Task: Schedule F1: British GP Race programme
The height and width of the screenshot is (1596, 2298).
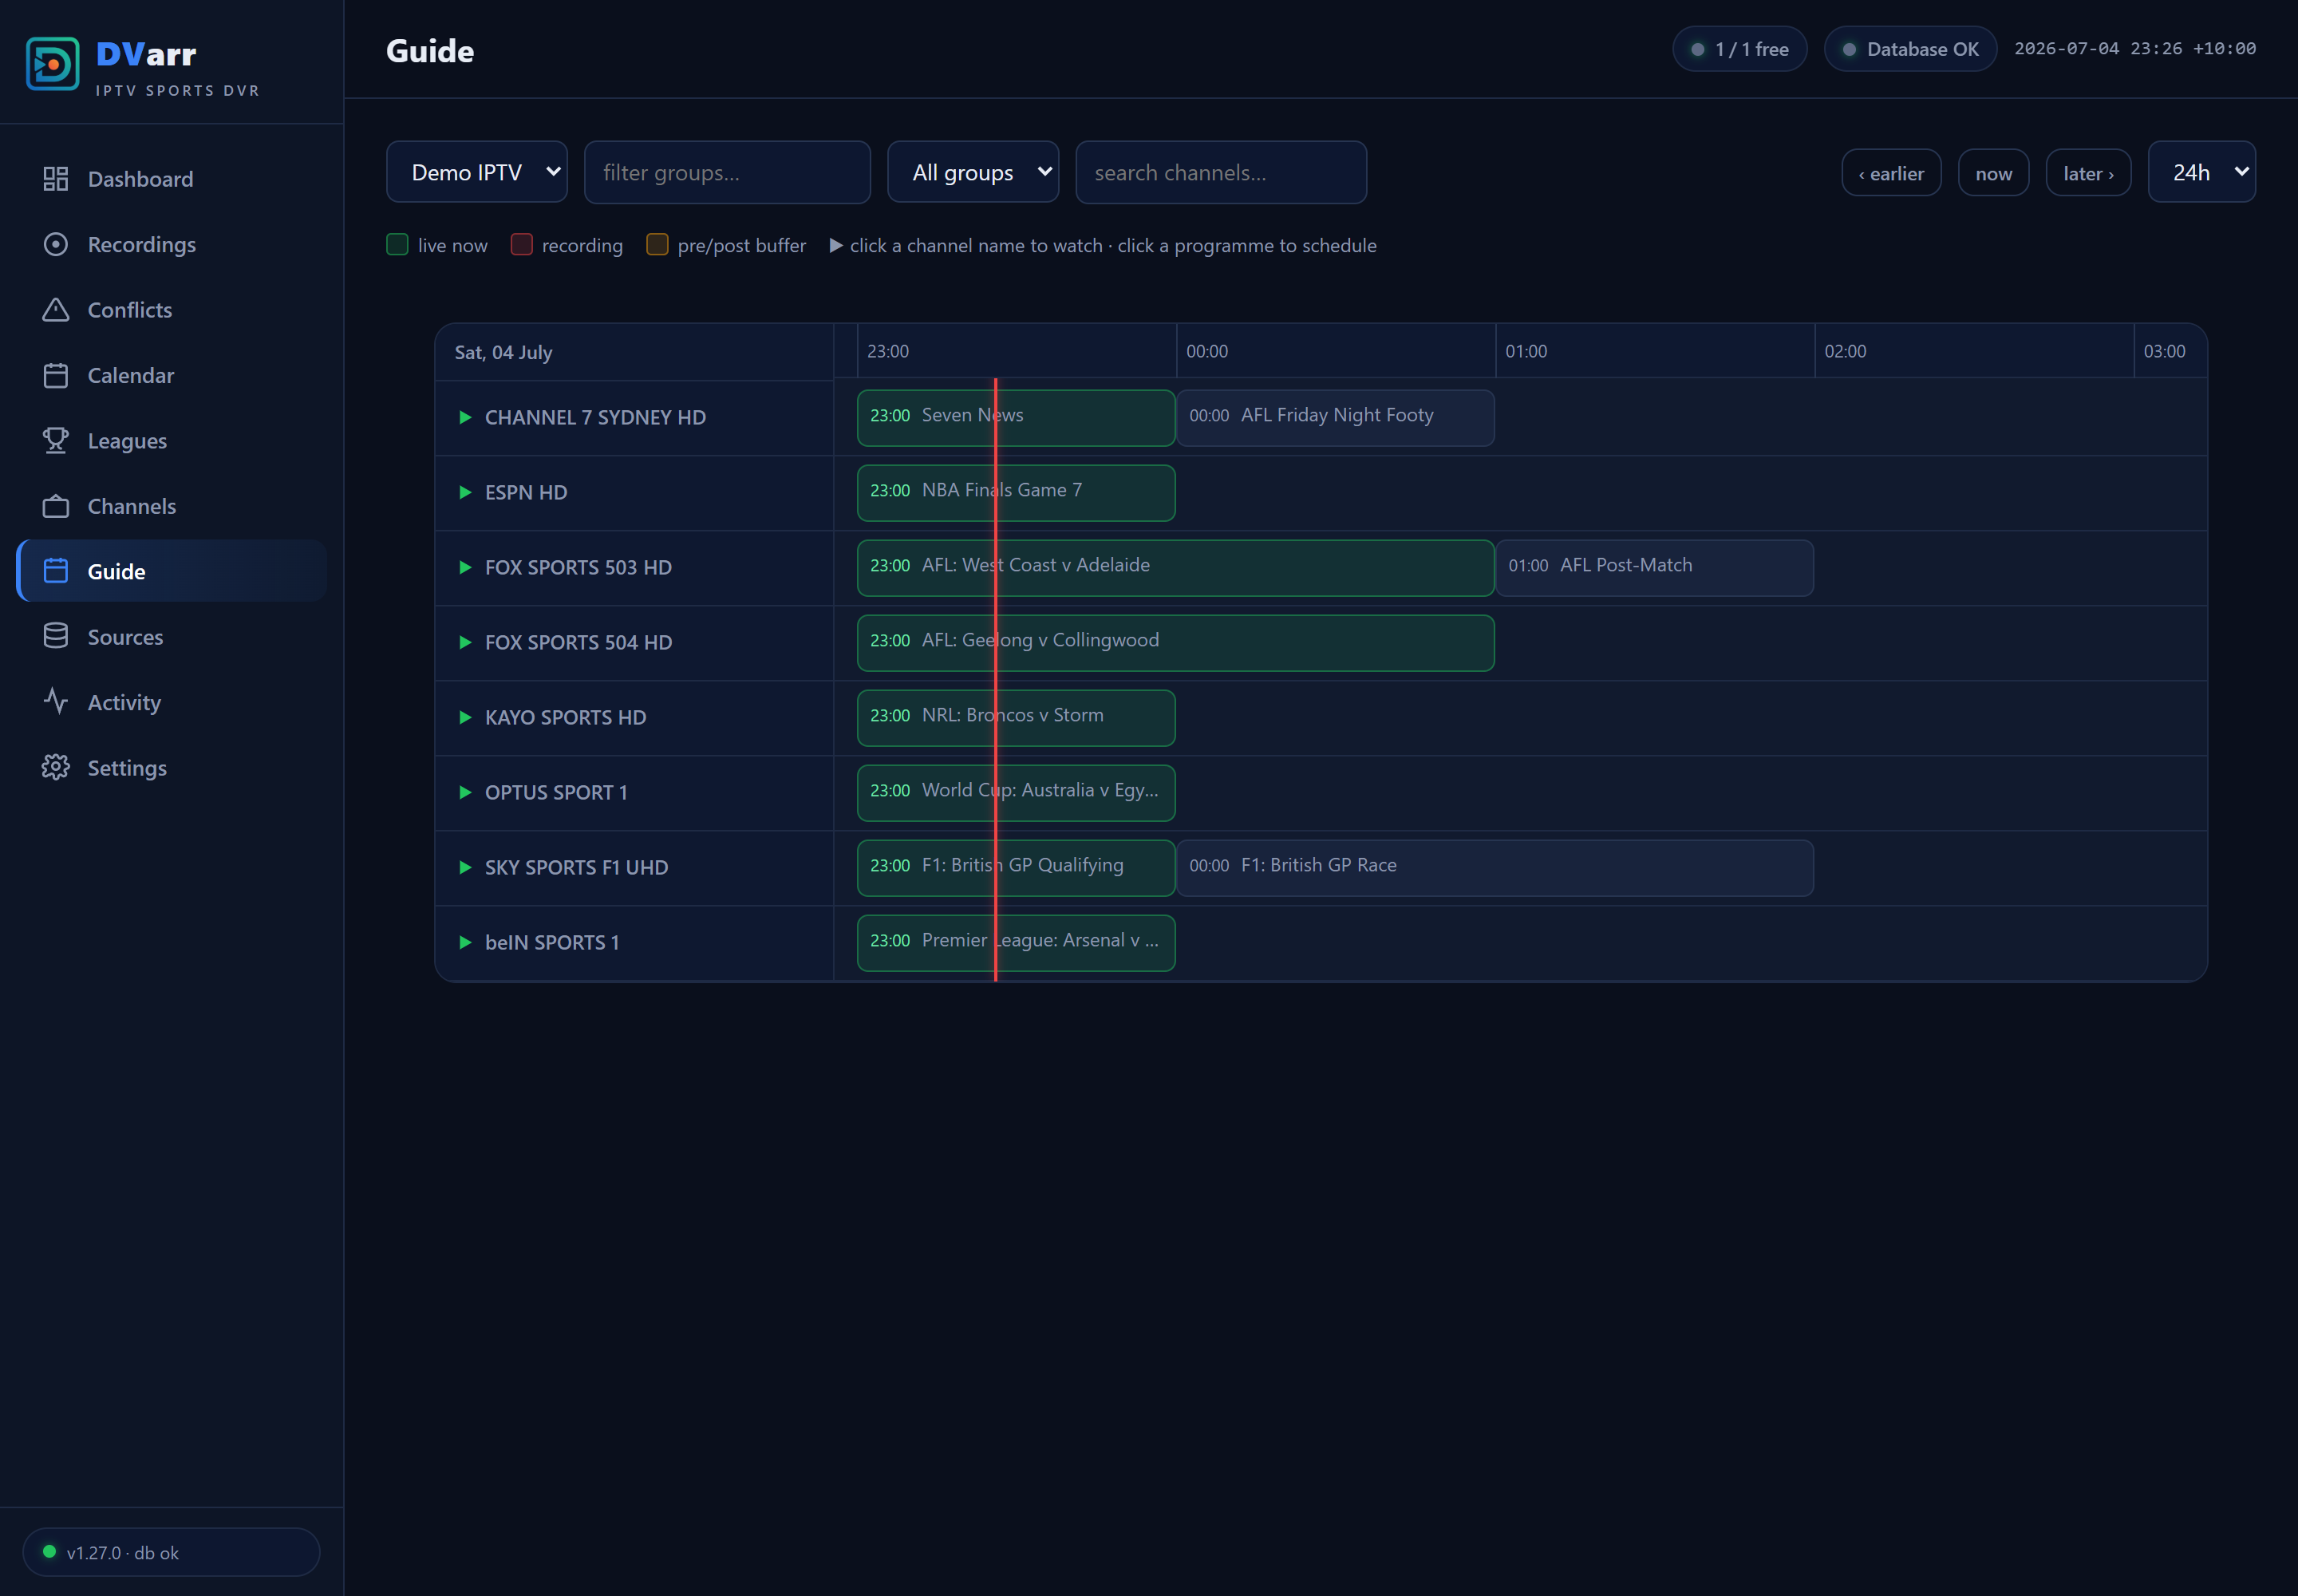Action: tap(1495, 867)
